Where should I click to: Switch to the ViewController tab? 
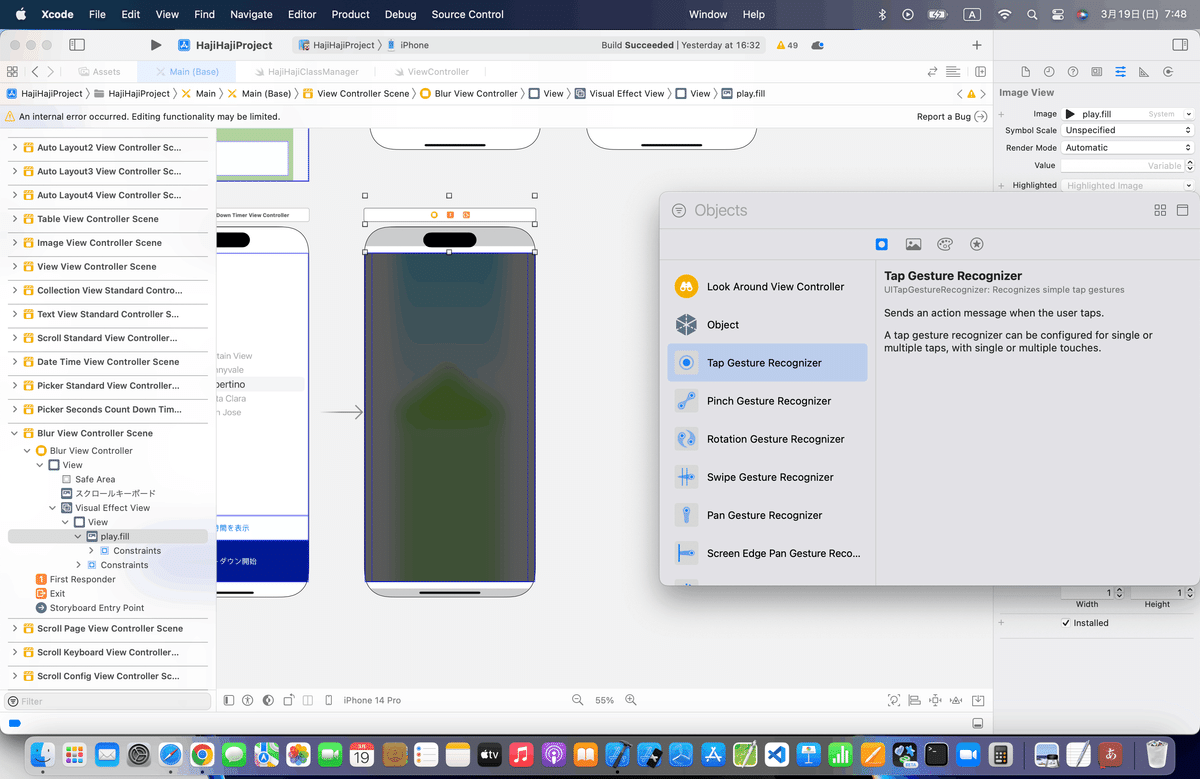point(430,72)
